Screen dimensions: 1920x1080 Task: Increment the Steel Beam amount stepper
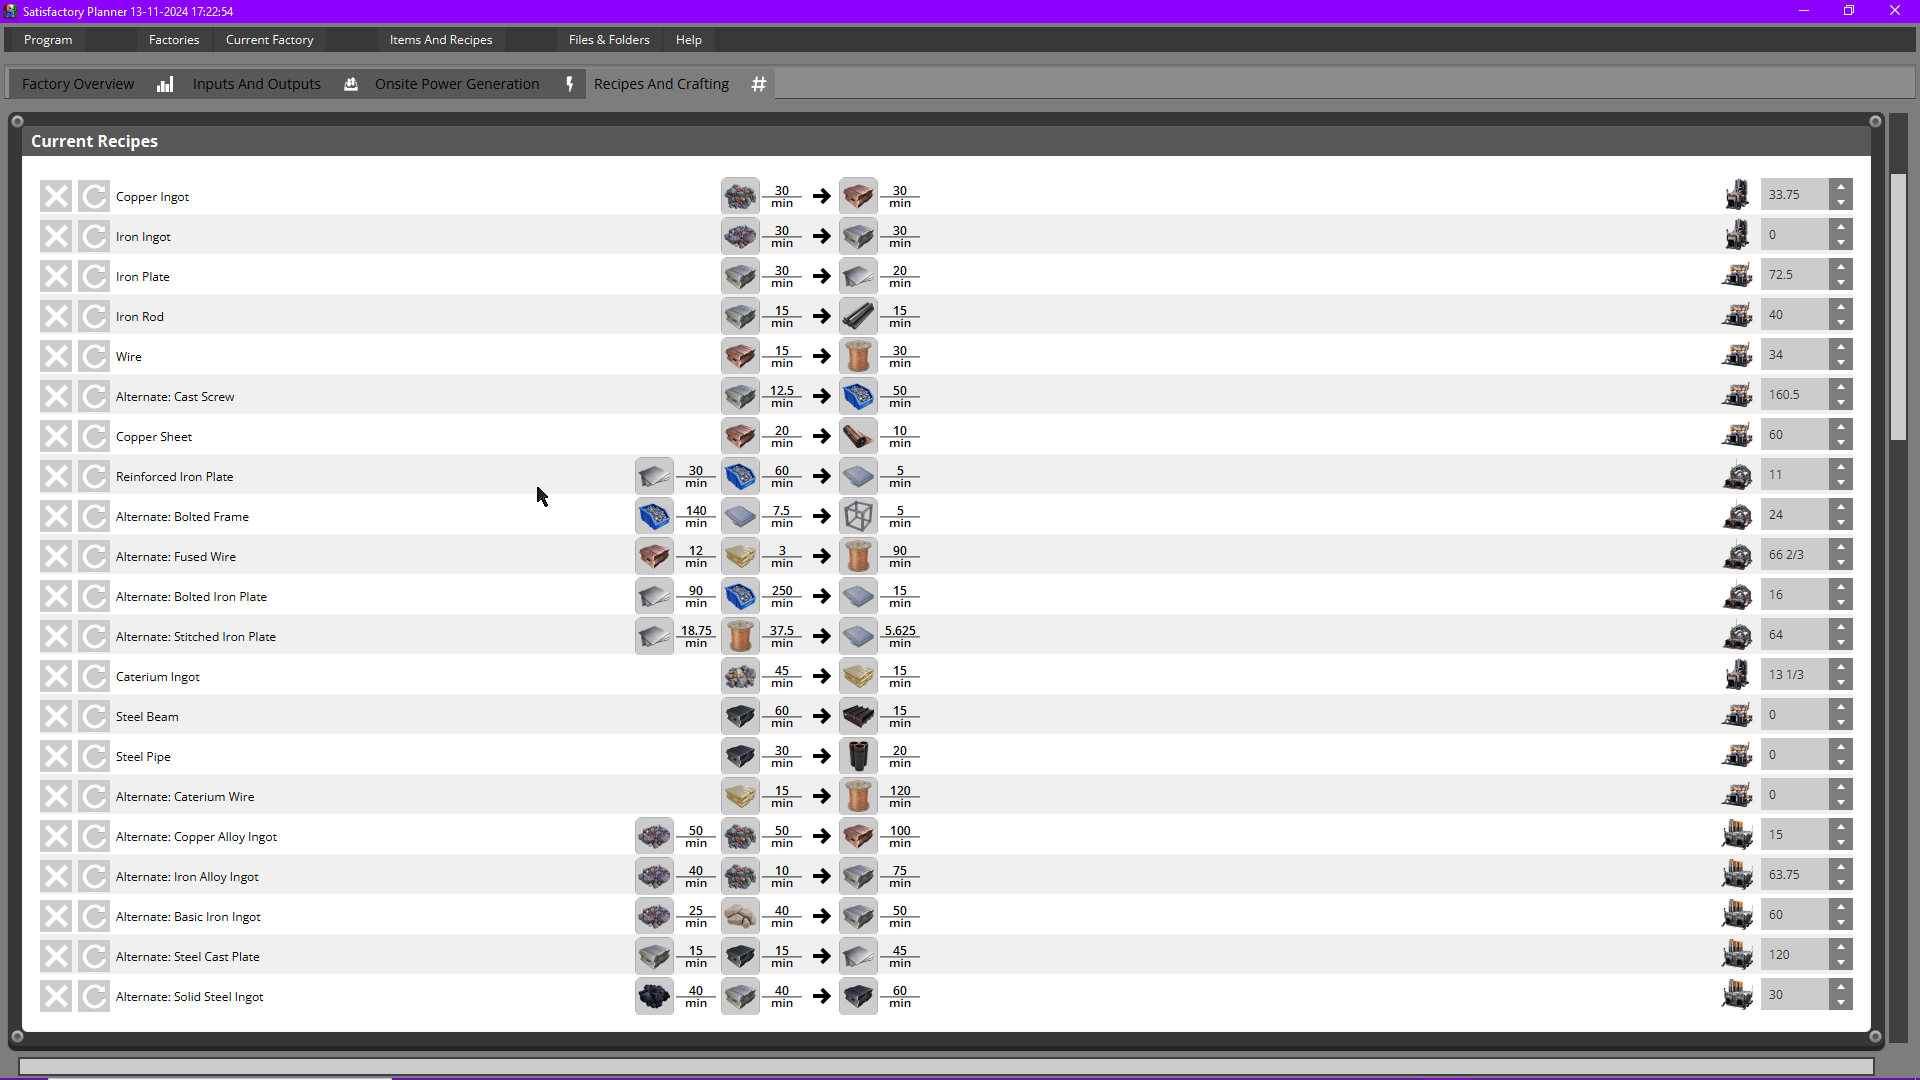pos(1841,707)
